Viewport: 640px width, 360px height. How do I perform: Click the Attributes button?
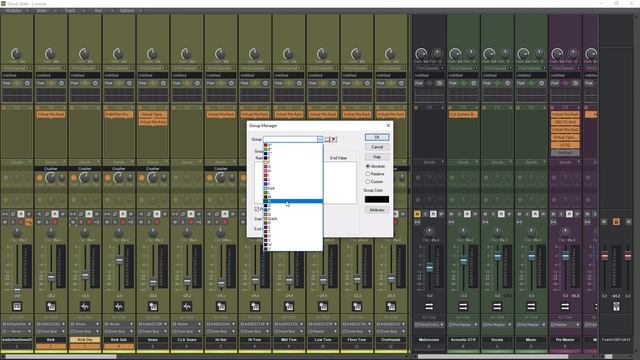pyautogui.click(x=377, y=210)
